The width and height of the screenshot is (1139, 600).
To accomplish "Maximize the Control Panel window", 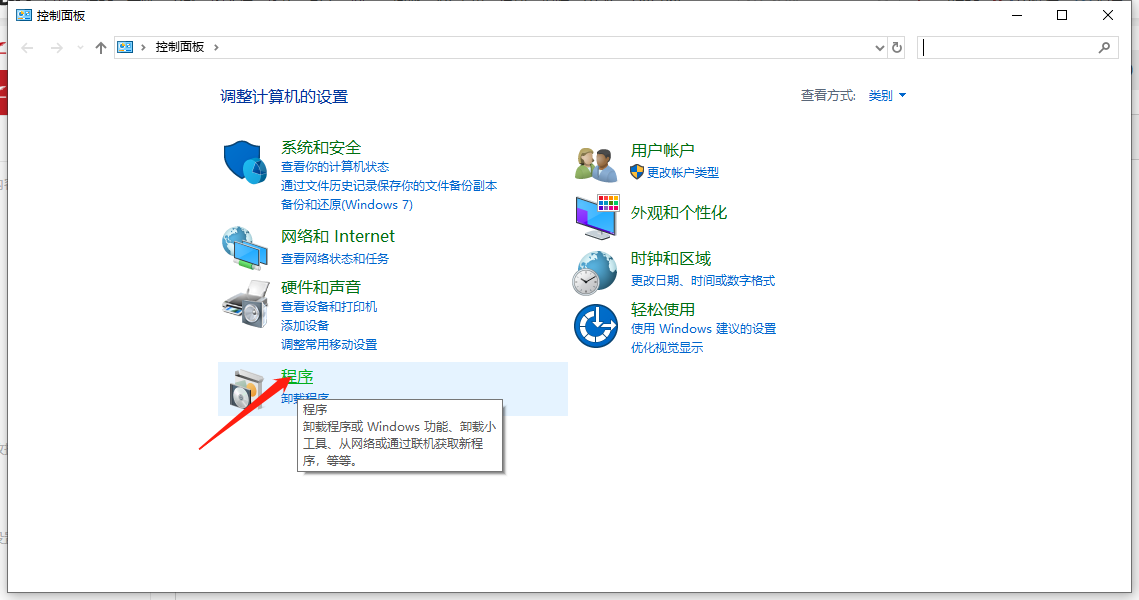I will tap(1062, 15).
